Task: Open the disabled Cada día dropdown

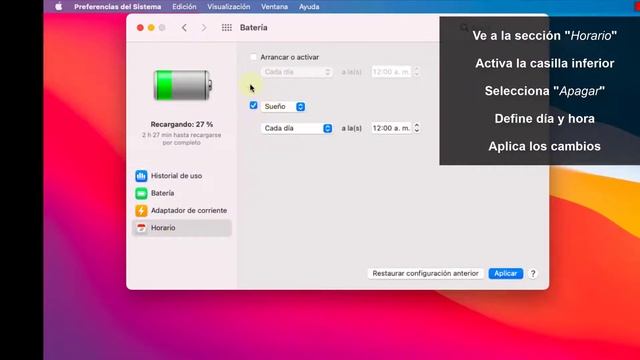Action: [x=297, y=72]
